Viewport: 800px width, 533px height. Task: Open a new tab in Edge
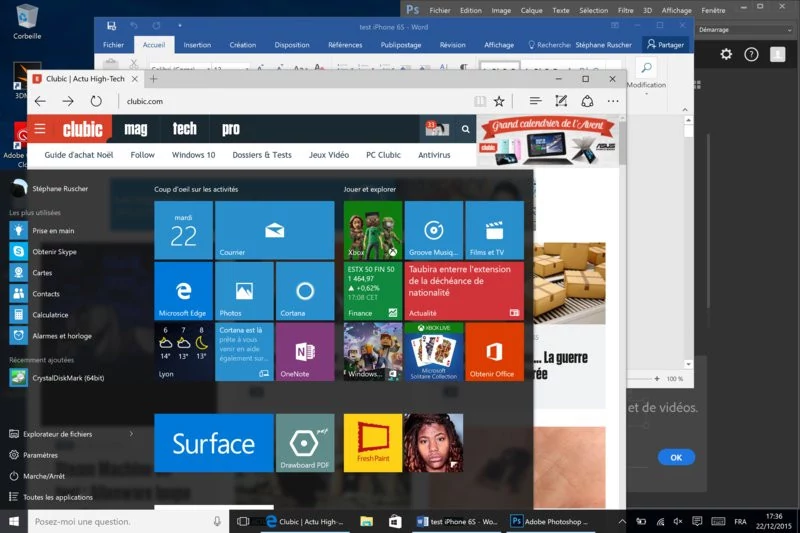(154, 79)
